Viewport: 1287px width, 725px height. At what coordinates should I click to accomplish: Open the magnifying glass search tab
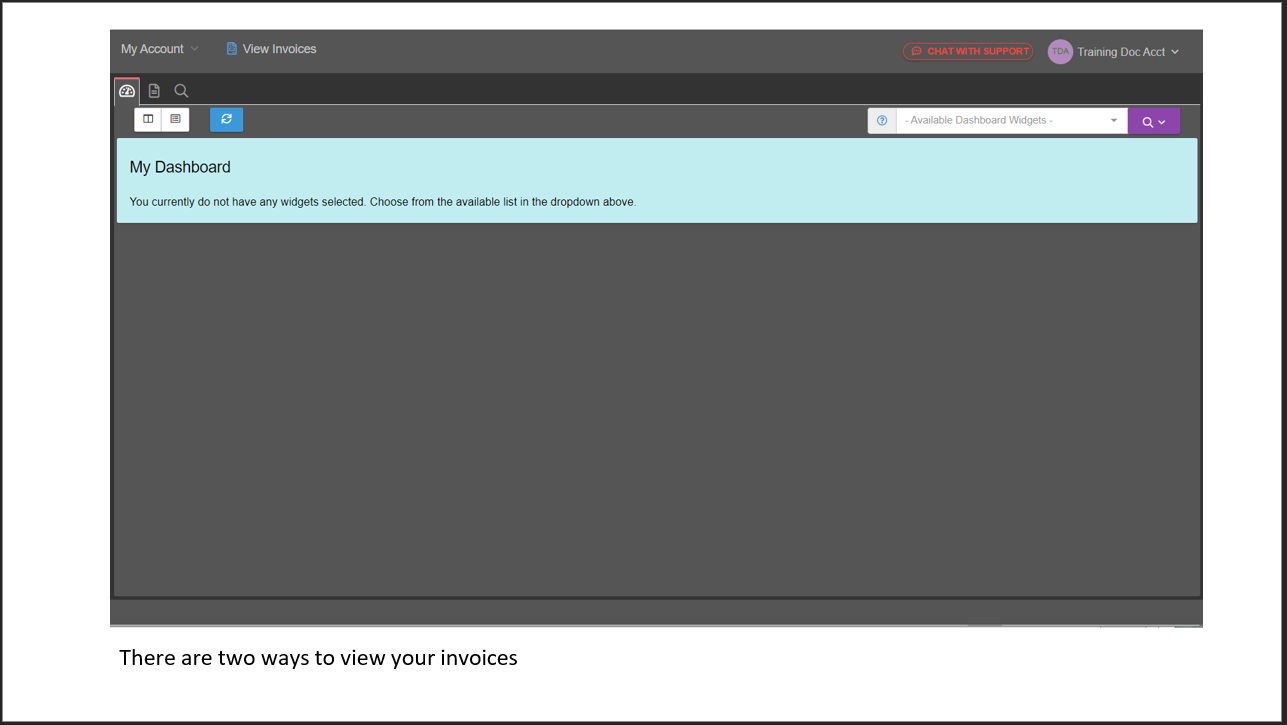click(181, 91)
